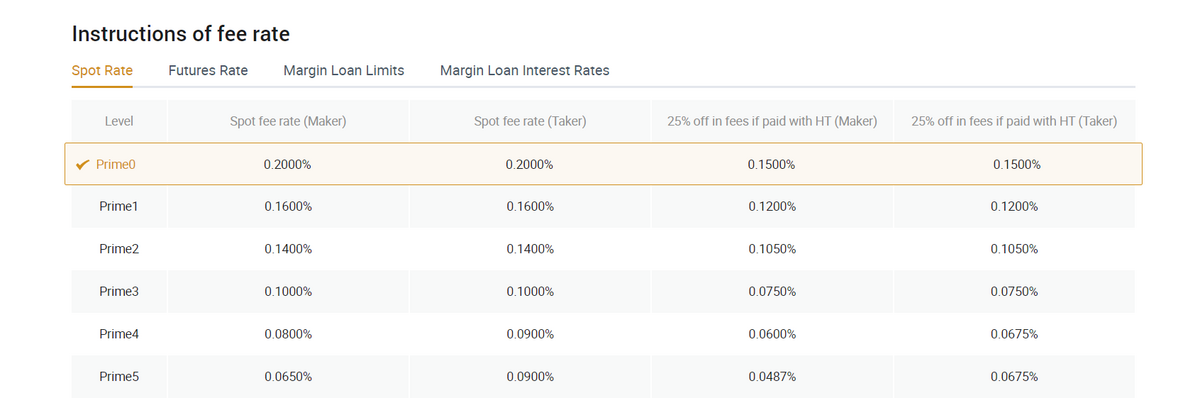The image size is (1200, 398).
Task: Select the Margin Loan Interest Rates tab
Action: [525, 70]
